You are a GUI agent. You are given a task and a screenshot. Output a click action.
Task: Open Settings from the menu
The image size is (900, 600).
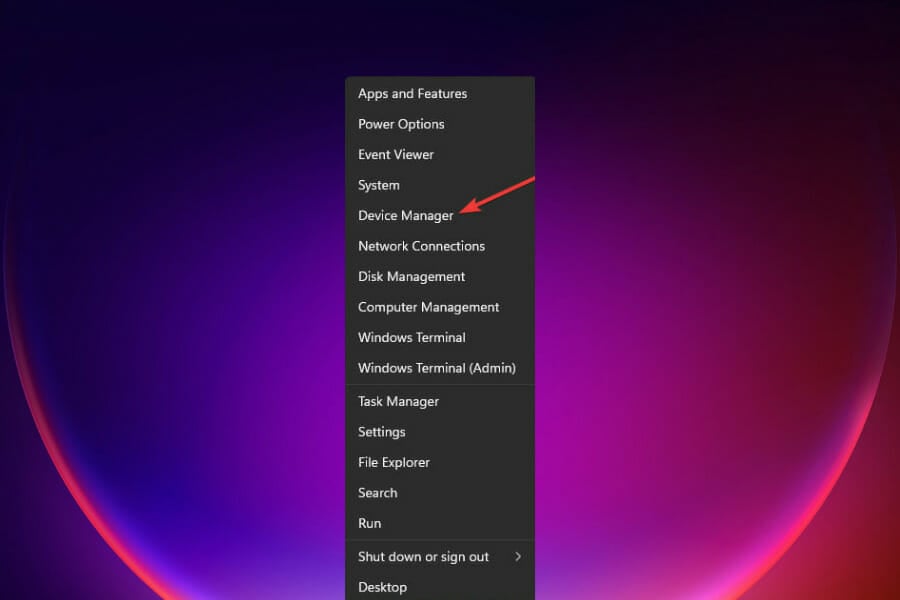pos(440,432)
